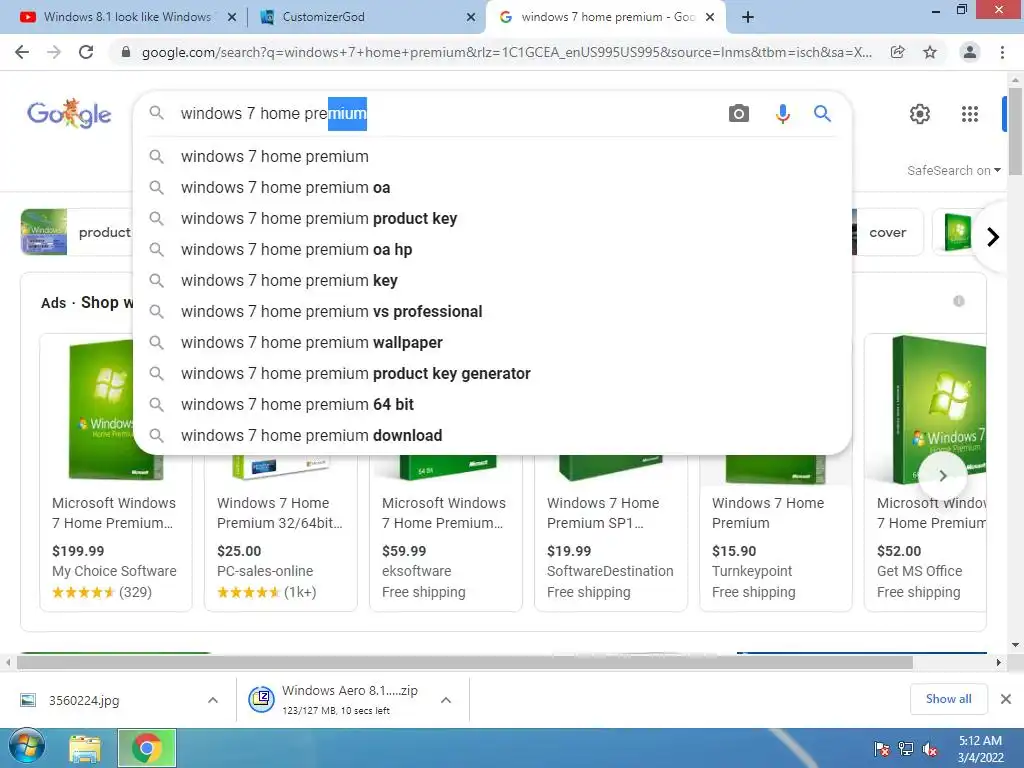
Task: Open Windows Start orb
Action: coord(27,748)
